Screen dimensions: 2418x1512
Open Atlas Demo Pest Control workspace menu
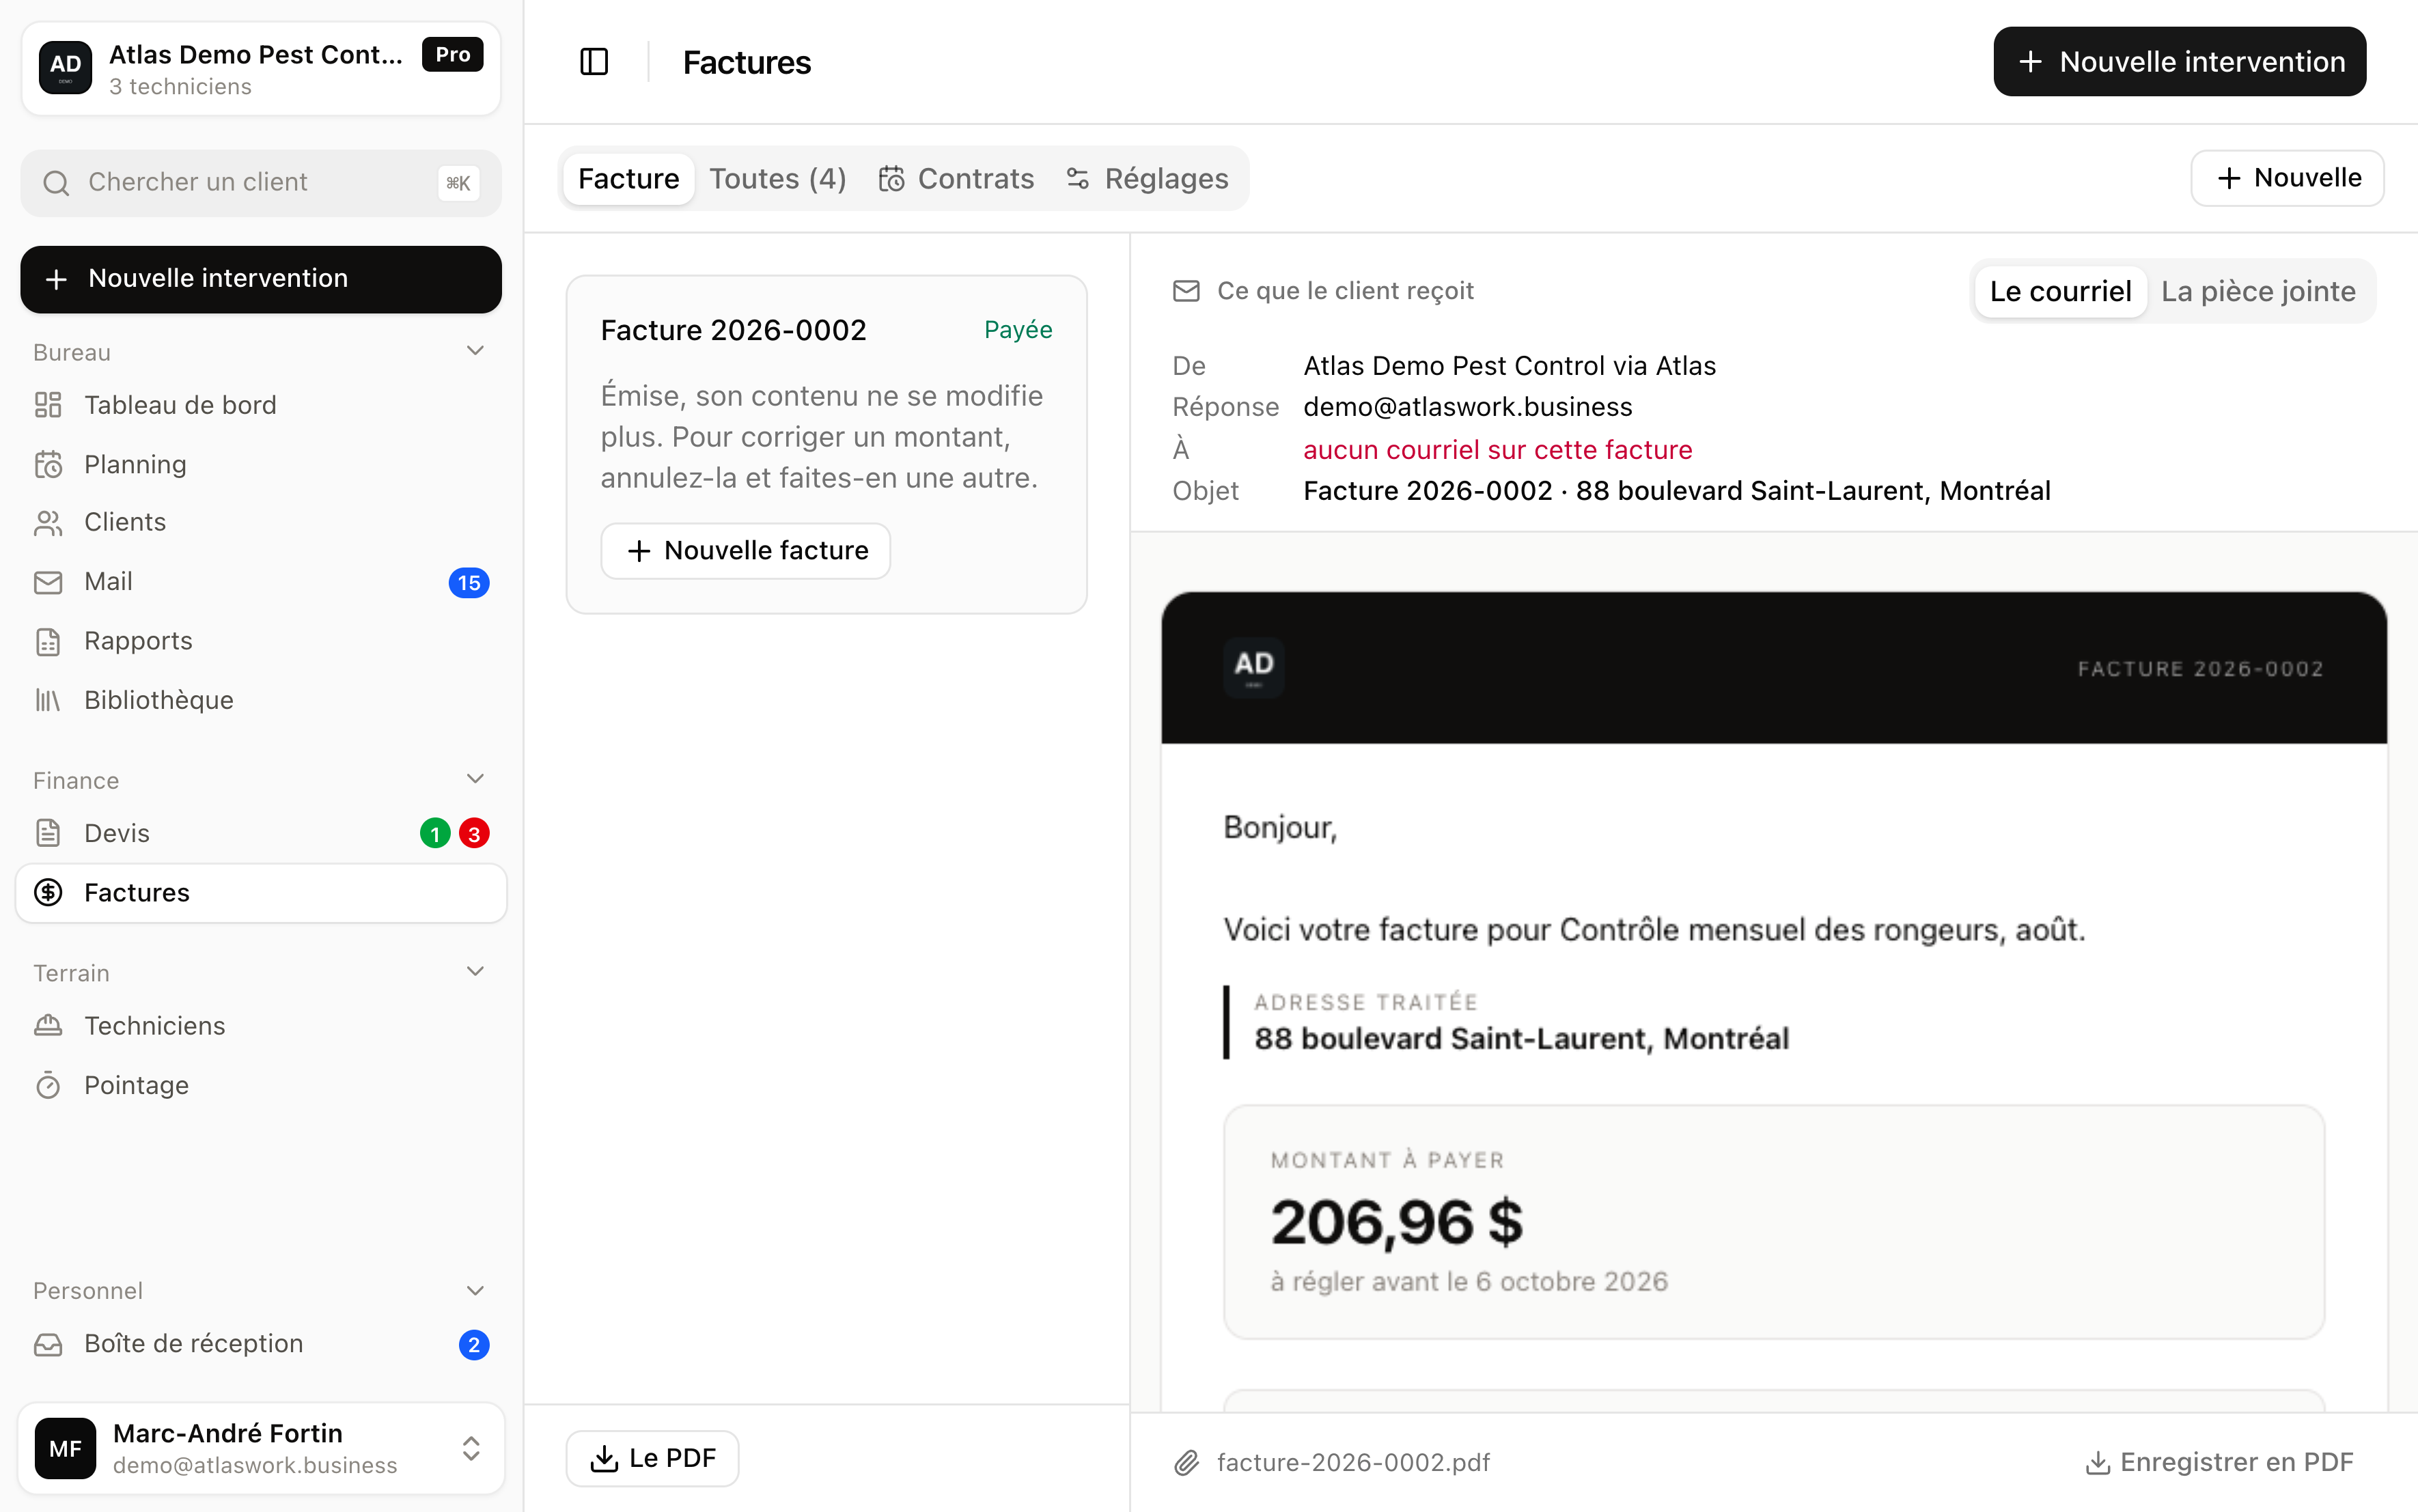coord(260,68)
